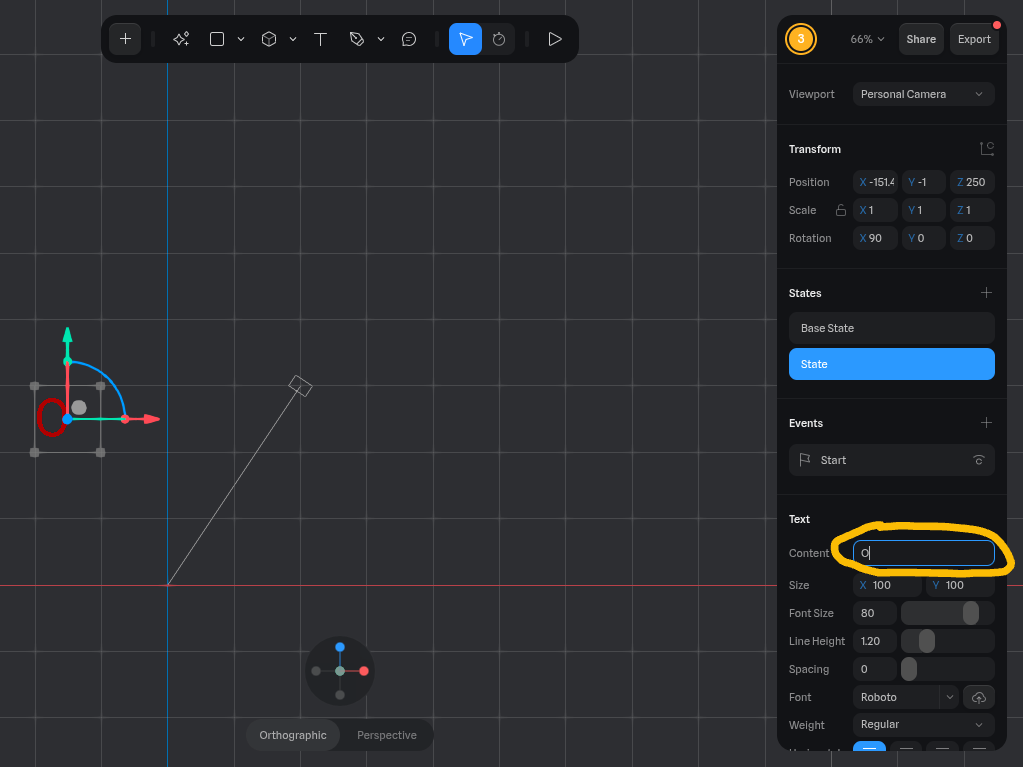Select the Rectangle shape tool
This screenshot has width=1023, height=767.
point(217,39)
